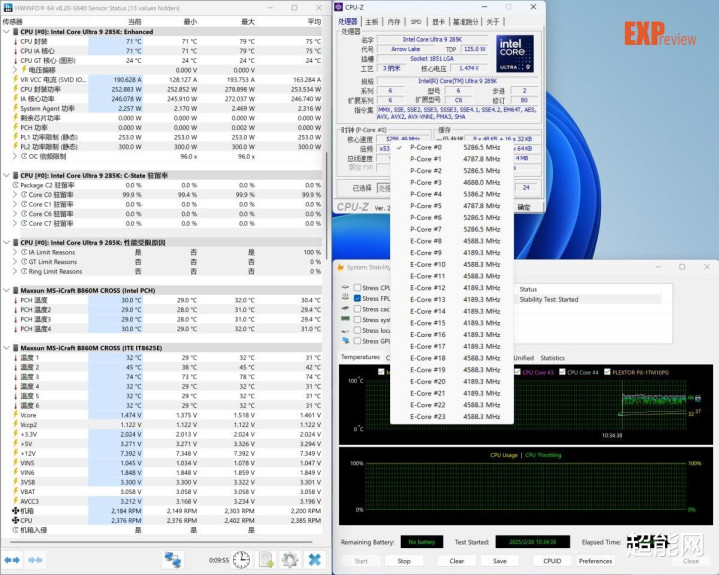Open the AIDA64 Statistics tab
Viewport: 719px width, 575px height.
coord(553,358)
